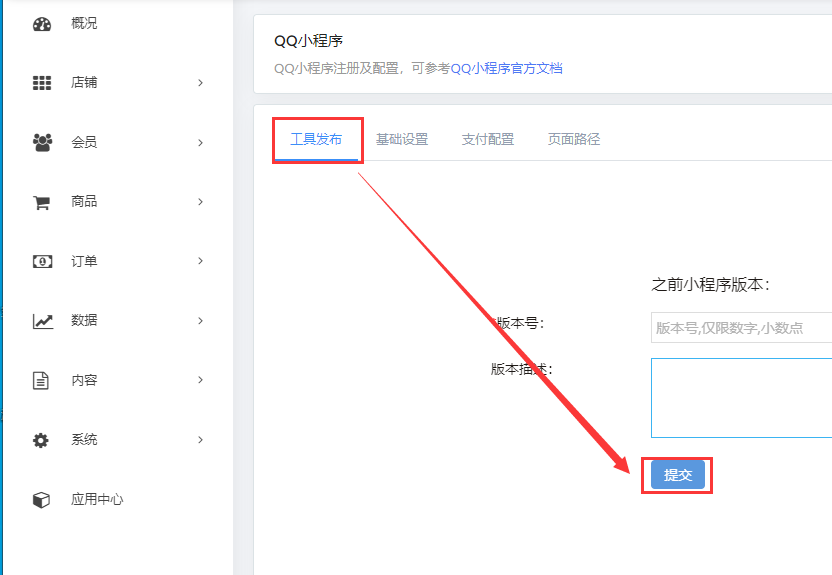Click the 内容 document icon
This screenshot has width=832, height=575.
pyautogui.click(x=41, y=380)
